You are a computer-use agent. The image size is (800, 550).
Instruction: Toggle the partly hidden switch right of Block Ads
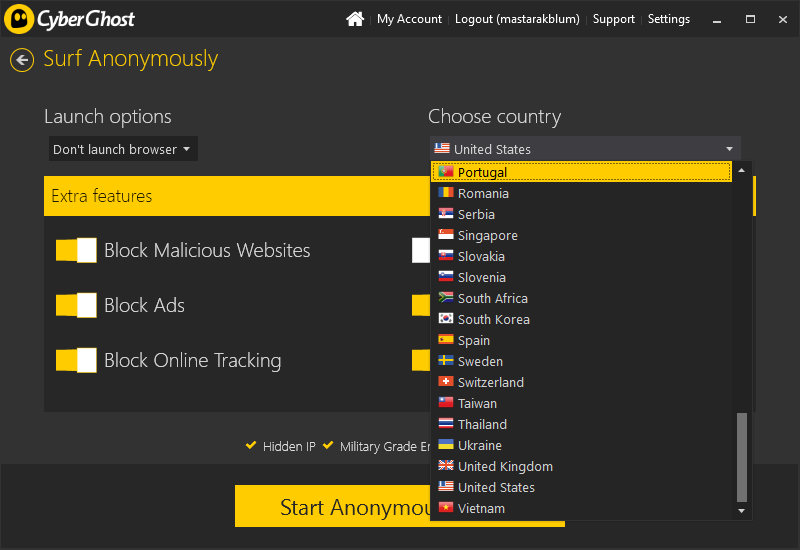coord(421,306)
